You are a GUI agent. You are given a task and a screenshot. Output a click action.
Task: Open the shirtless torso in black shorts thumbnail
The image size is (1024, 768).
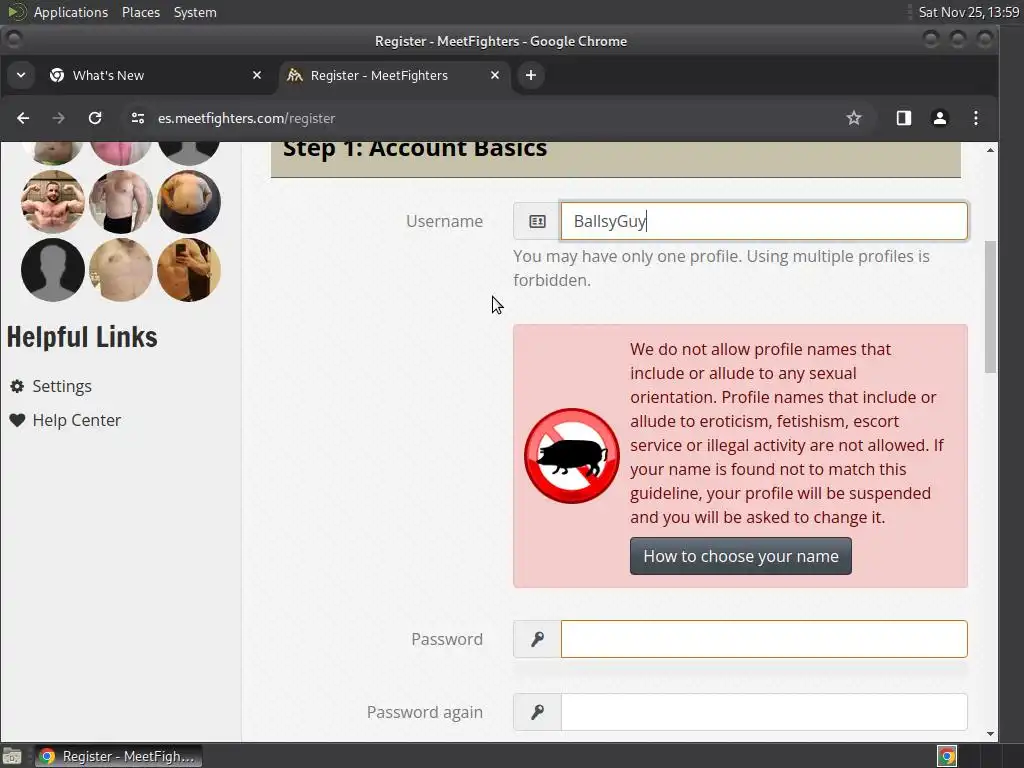coord(121,202)
